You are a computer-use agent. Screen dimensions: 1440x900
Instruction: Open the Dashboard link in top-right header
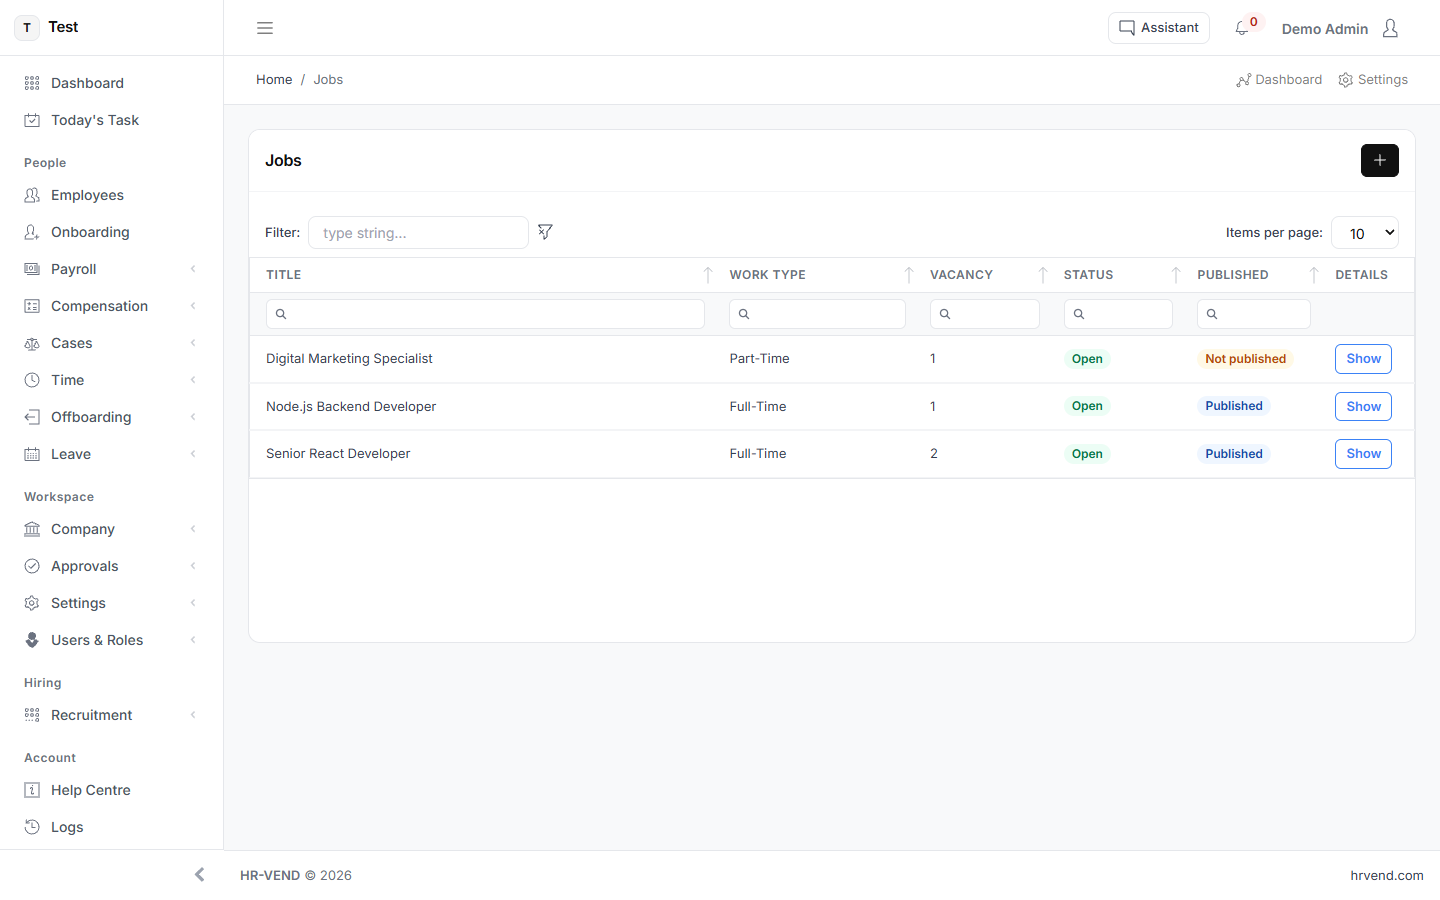point(1279,80)
